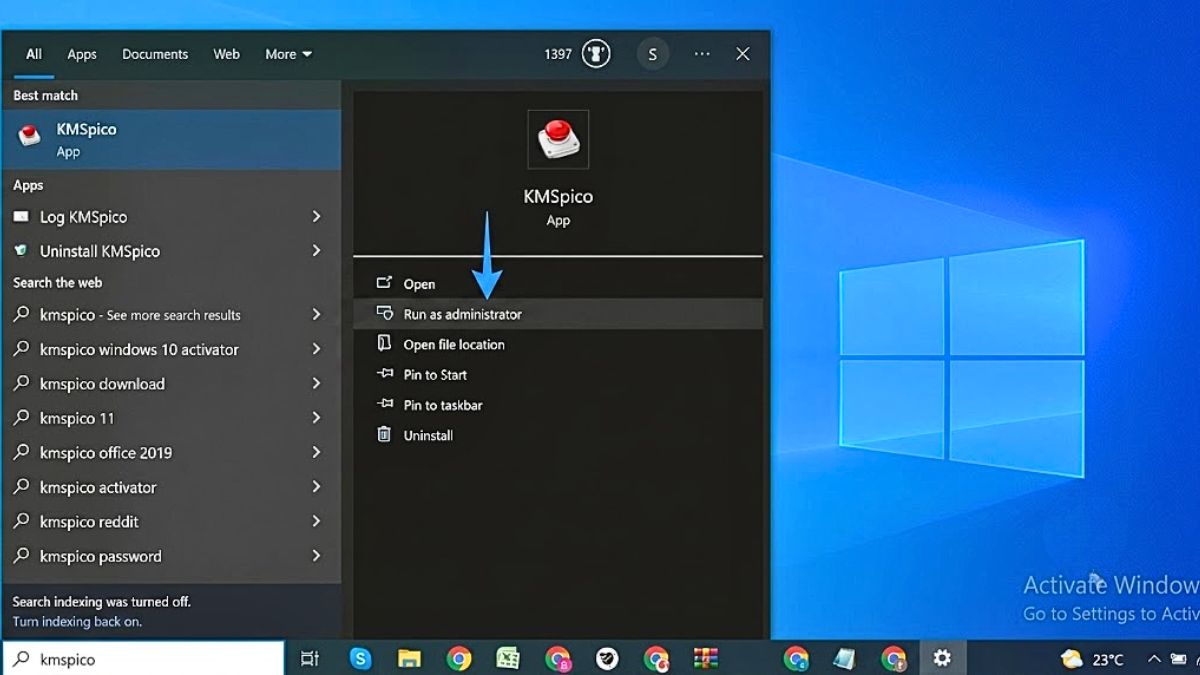Click 'Turn indexing back on.' link

77,621
